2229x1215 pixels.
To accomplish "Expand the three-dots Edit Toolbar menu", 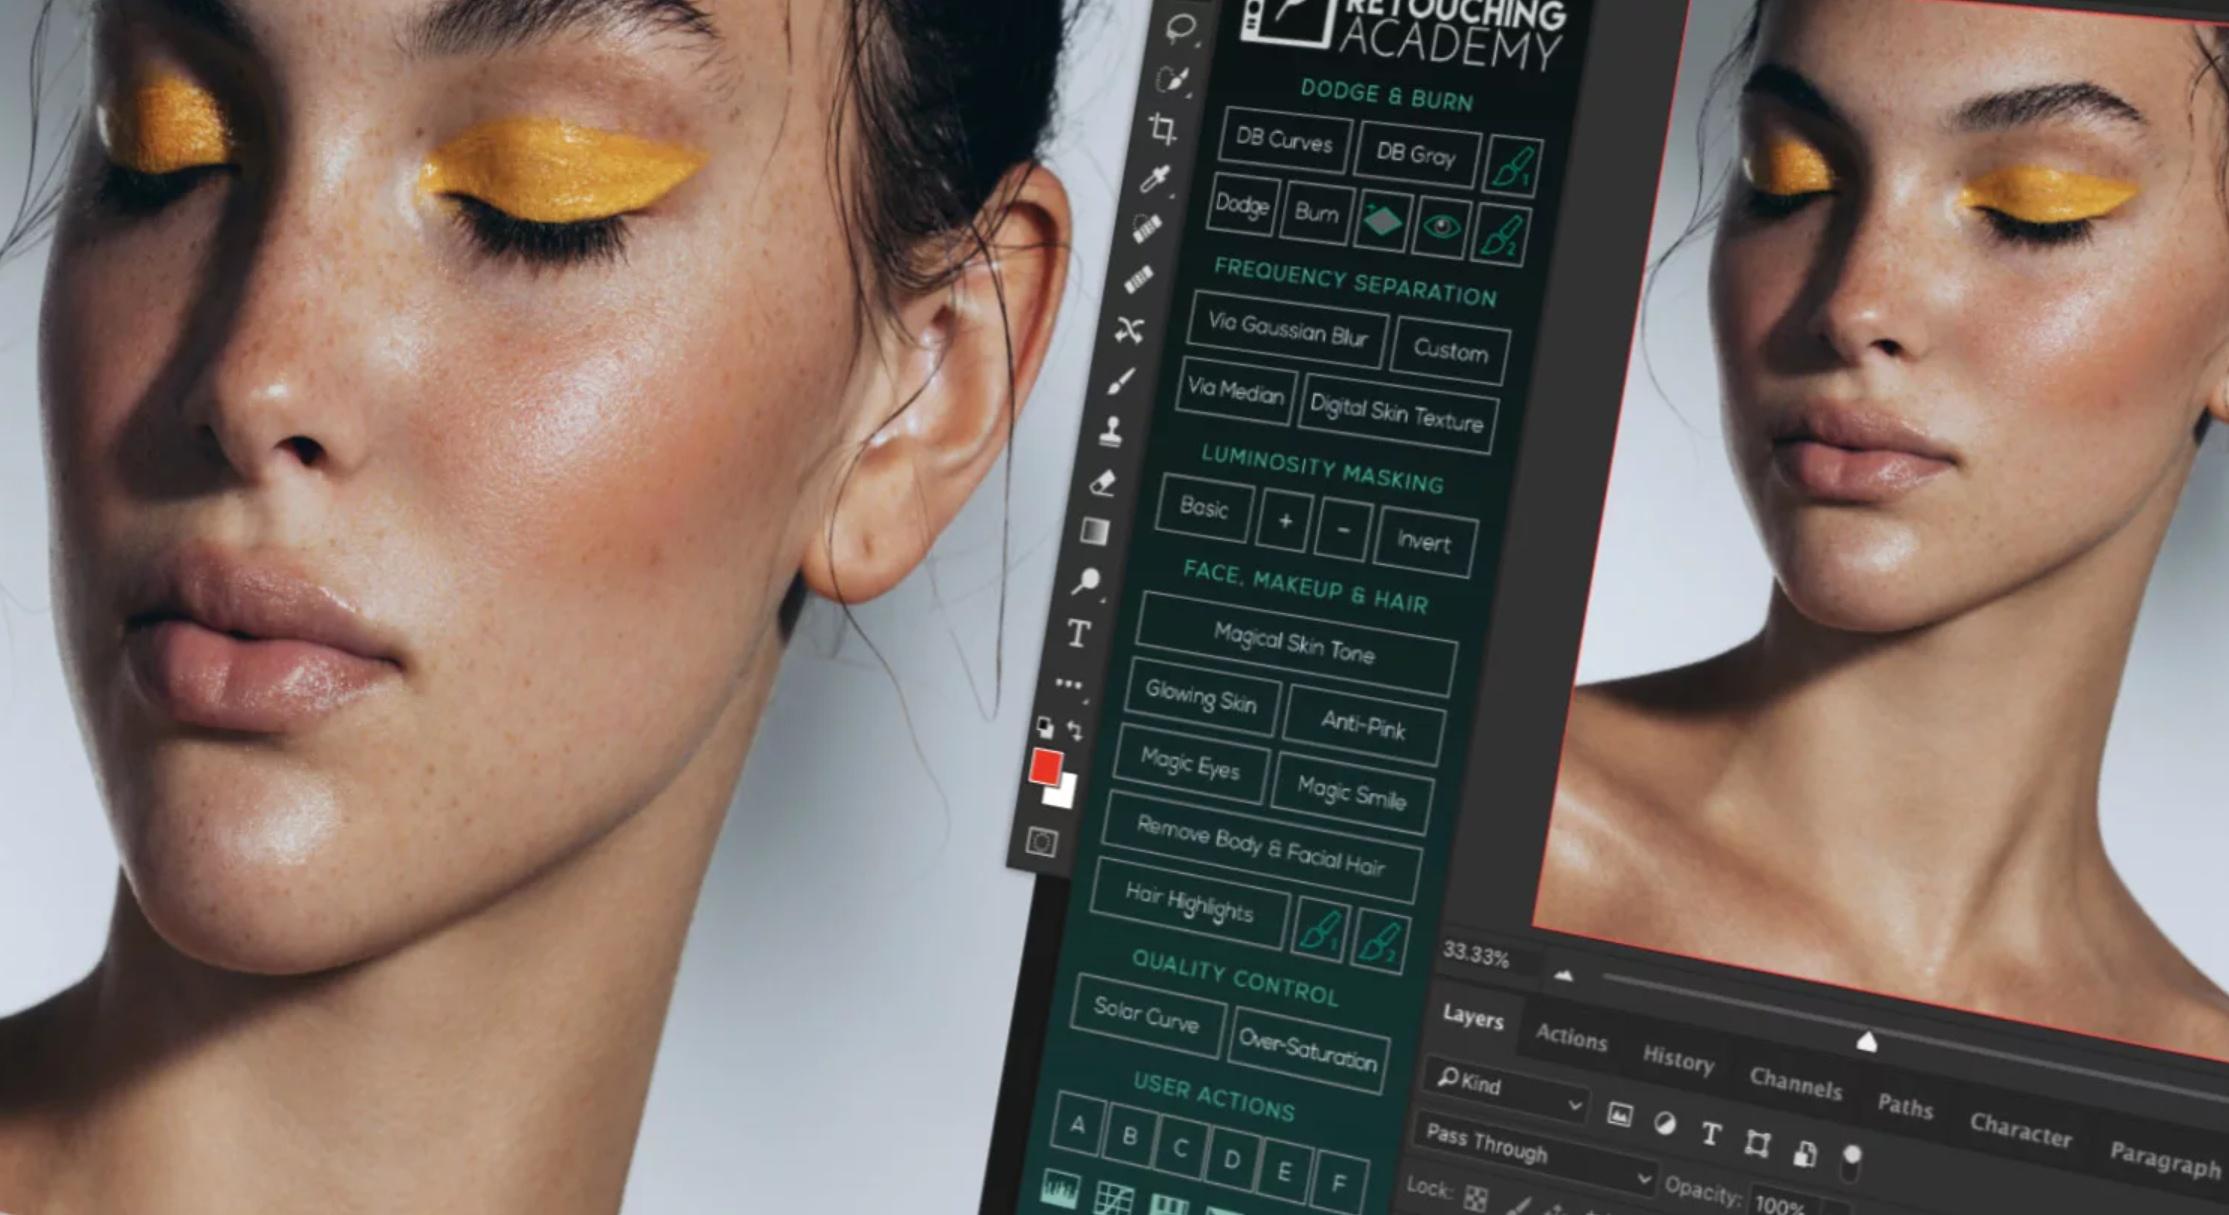I will (1068, 685).
